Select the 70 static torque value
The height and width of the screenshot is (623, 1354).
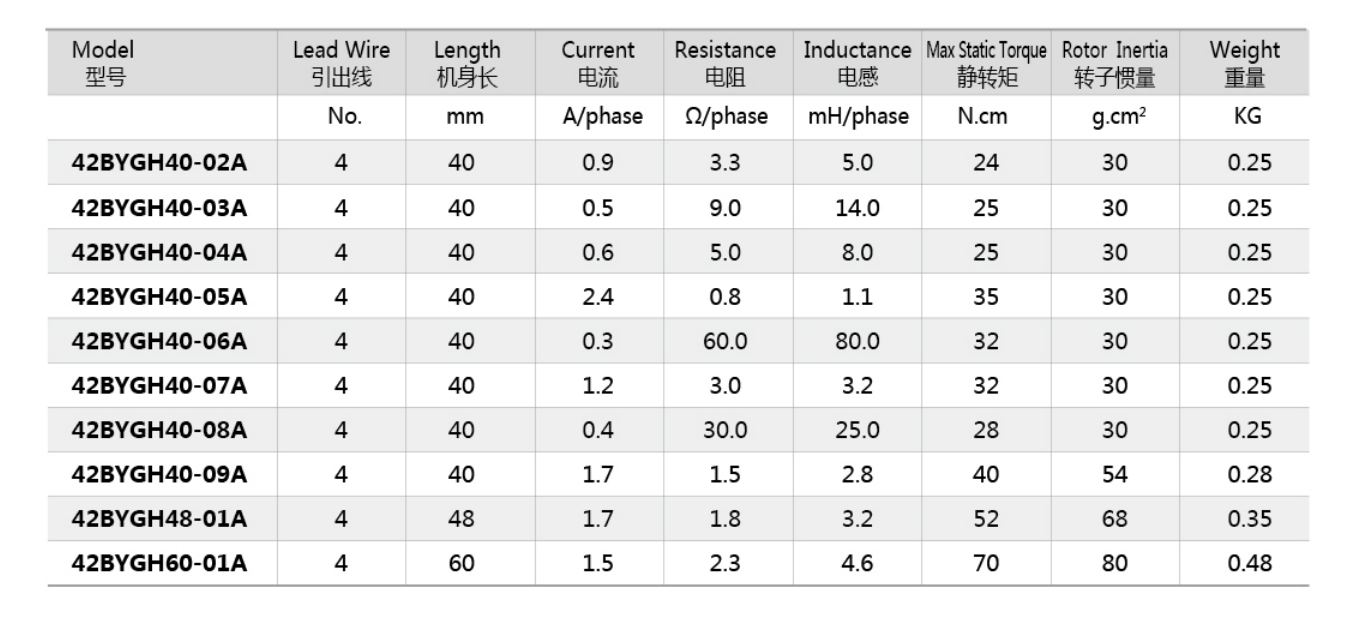click(x=986, y=564)
